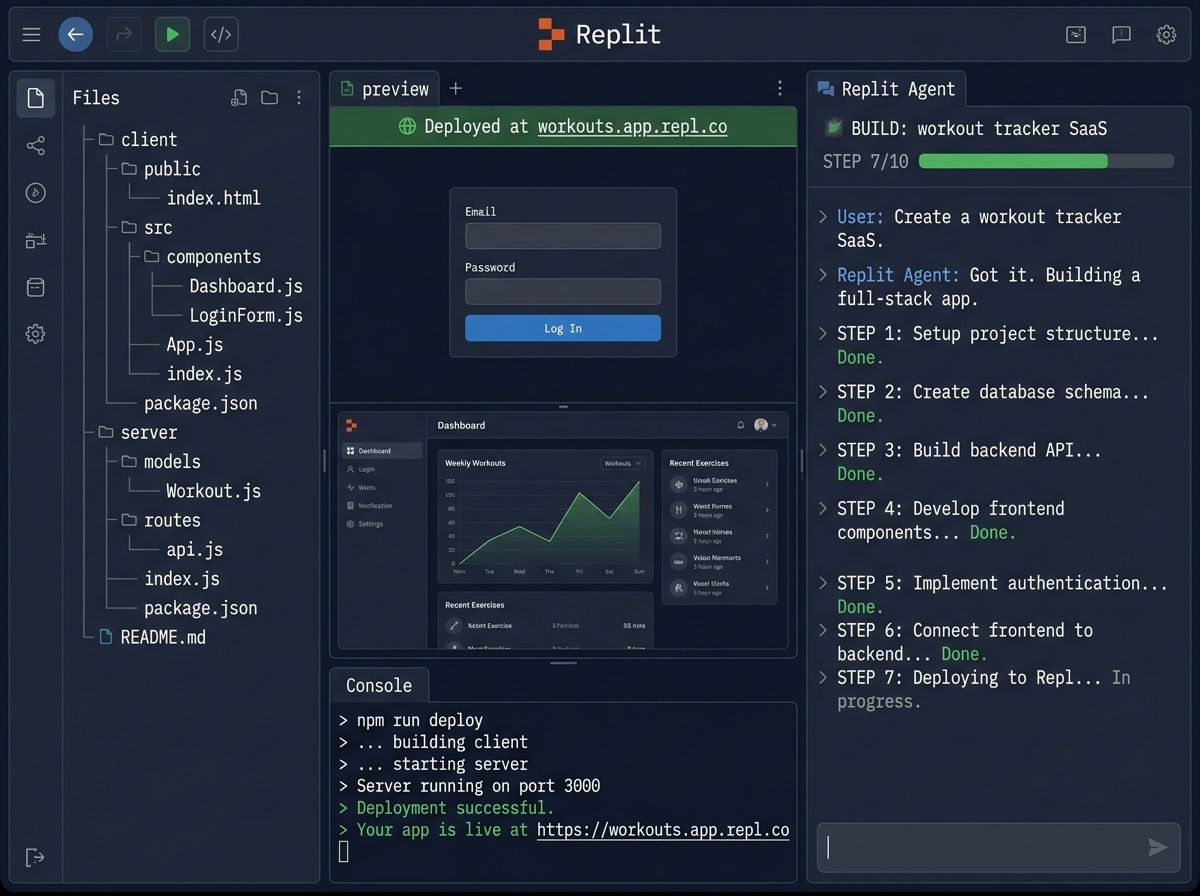Click the build progress bar
Viewport: 1200px width, 896px height.
pyautogui.click(x=1046, y=161)
